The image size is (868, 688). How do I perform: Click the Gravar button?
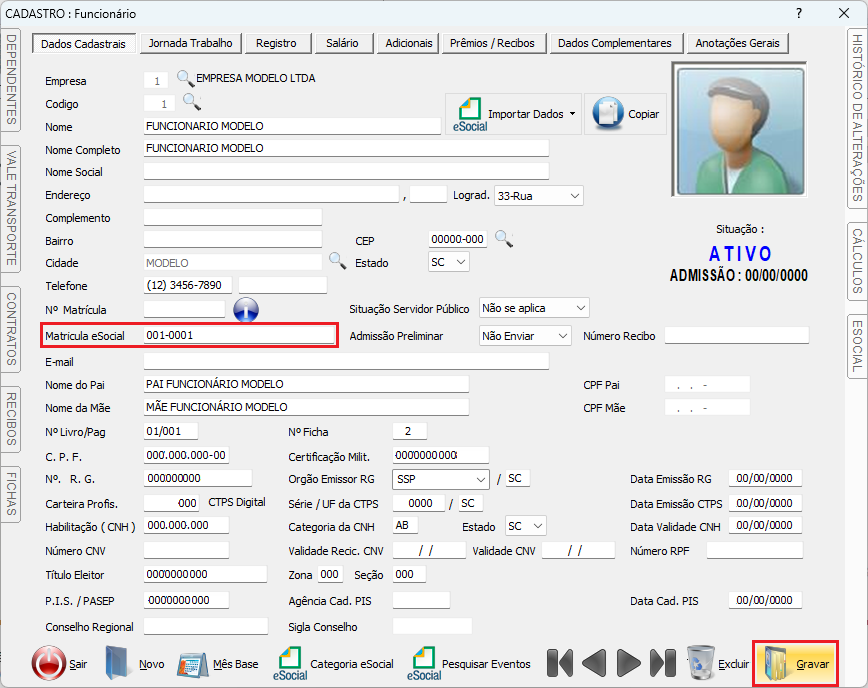tap(795, 663)
